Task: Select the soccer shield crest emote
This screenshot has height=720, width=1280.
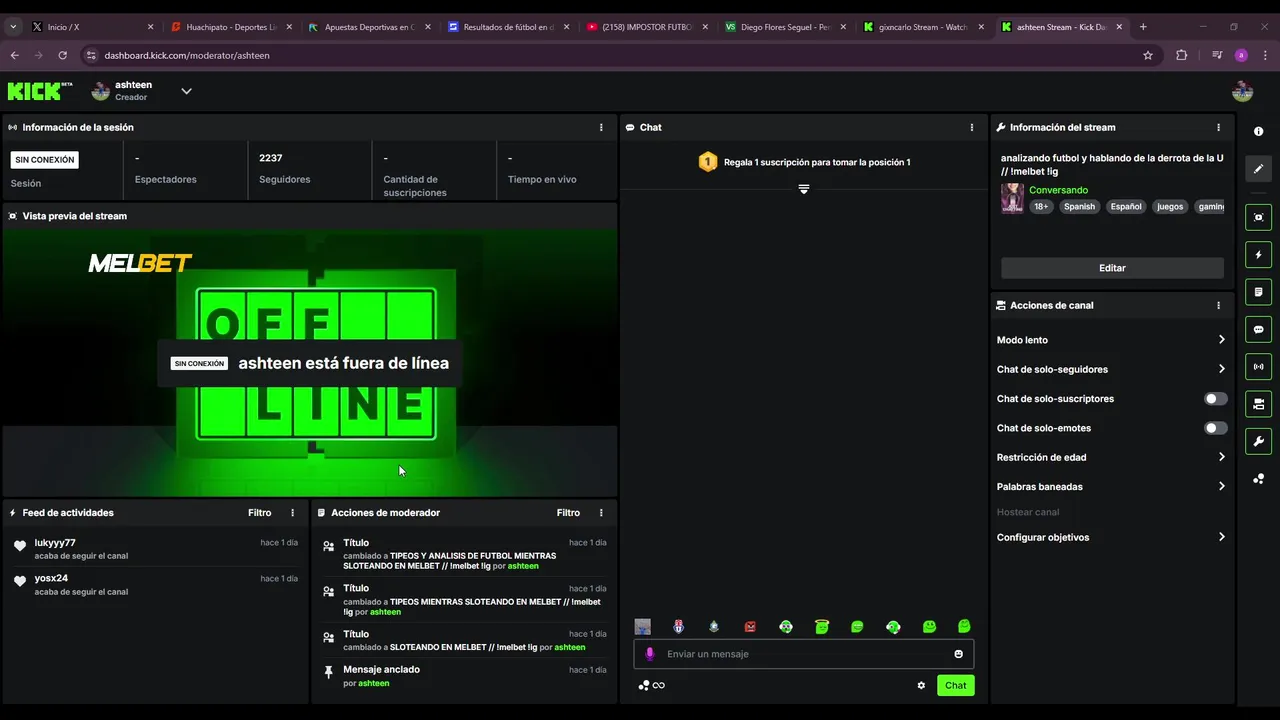Action: [679, 627]
